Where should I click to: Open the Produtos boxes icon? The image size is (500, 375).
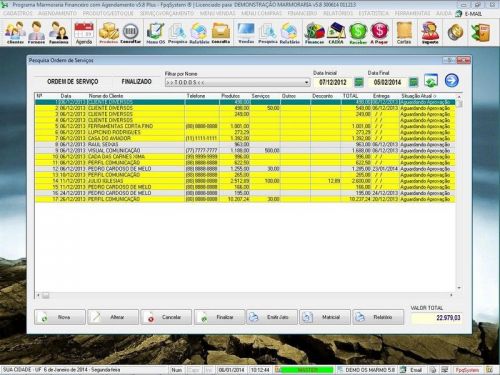[109, 32]
